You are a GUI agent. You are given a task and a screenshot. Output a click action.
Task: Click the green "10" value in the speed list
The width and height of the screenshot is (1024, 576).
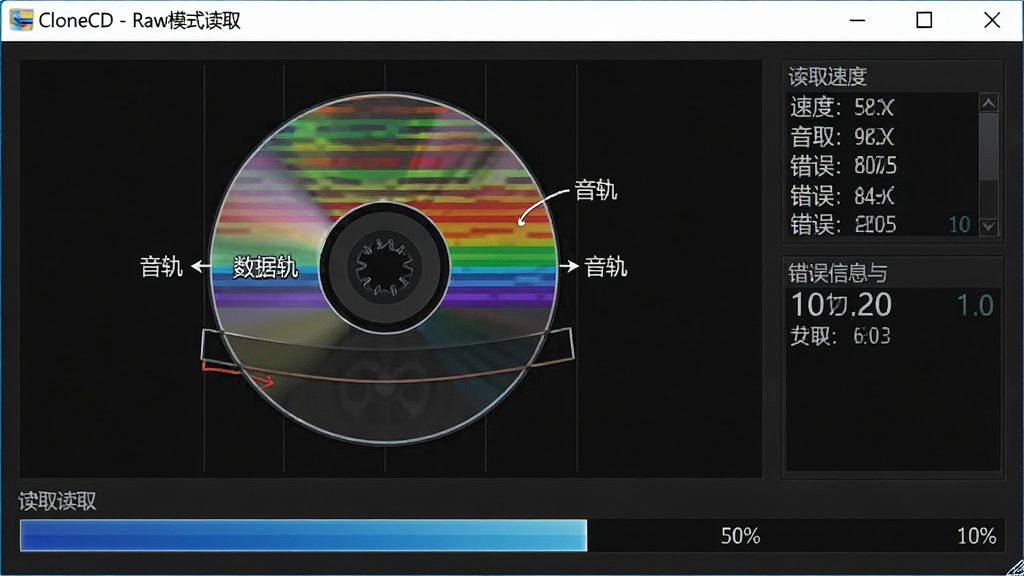tap(959, 225)
